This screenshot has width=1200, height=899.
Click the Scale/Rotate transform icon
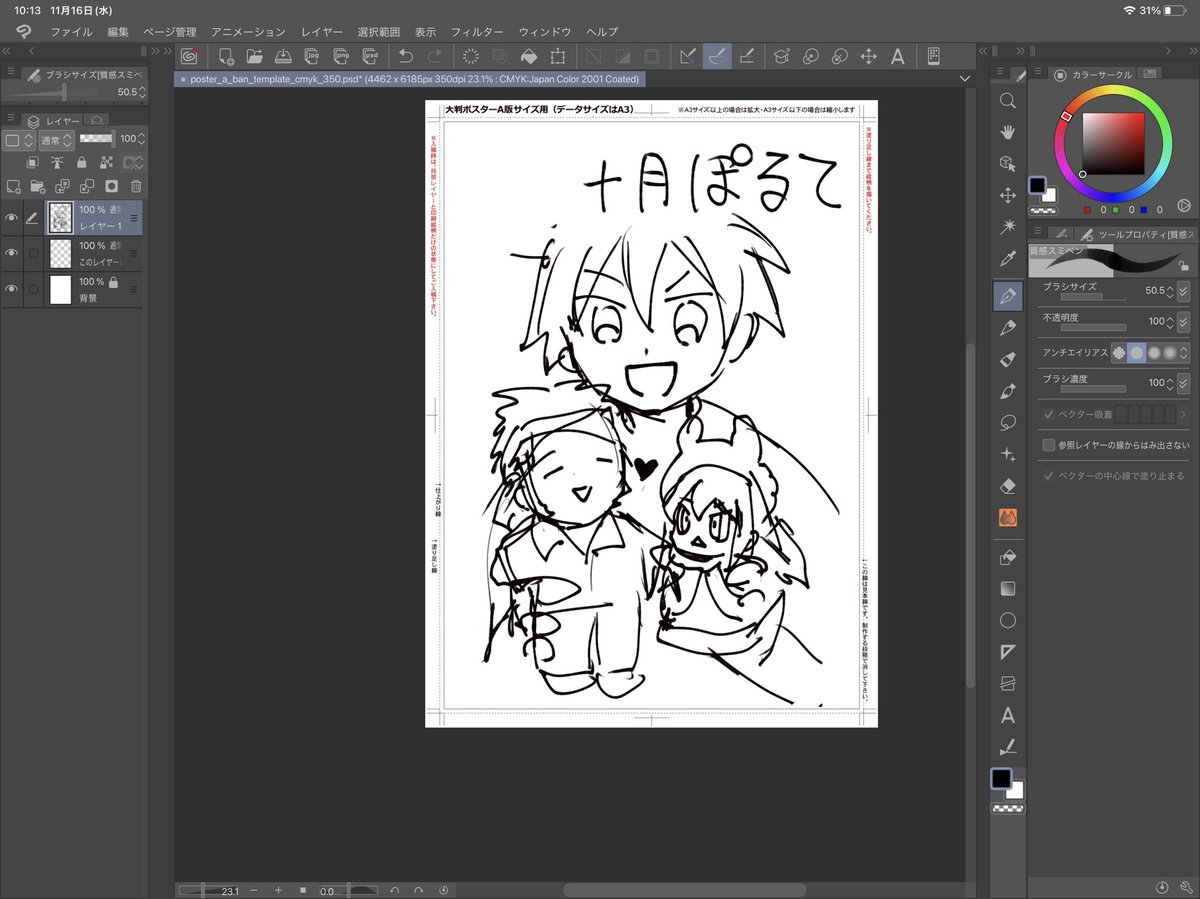tap(558, 56)
